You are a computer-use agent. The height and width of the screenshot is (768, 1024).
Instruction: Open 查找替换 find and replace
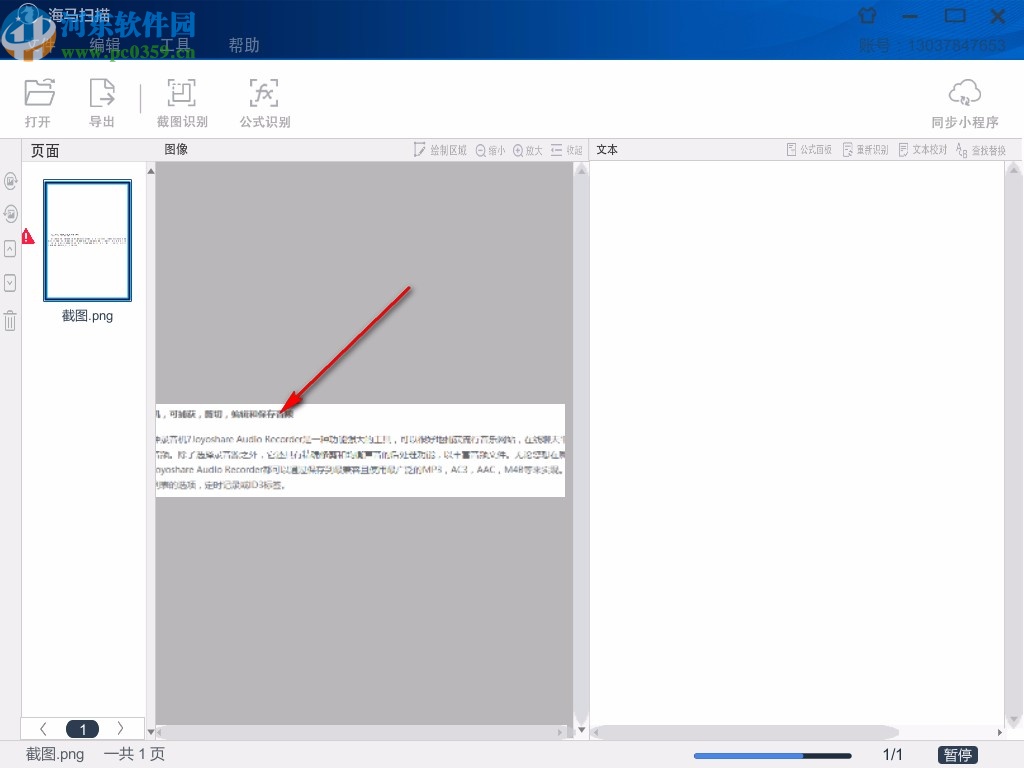(x=981, y=150)
